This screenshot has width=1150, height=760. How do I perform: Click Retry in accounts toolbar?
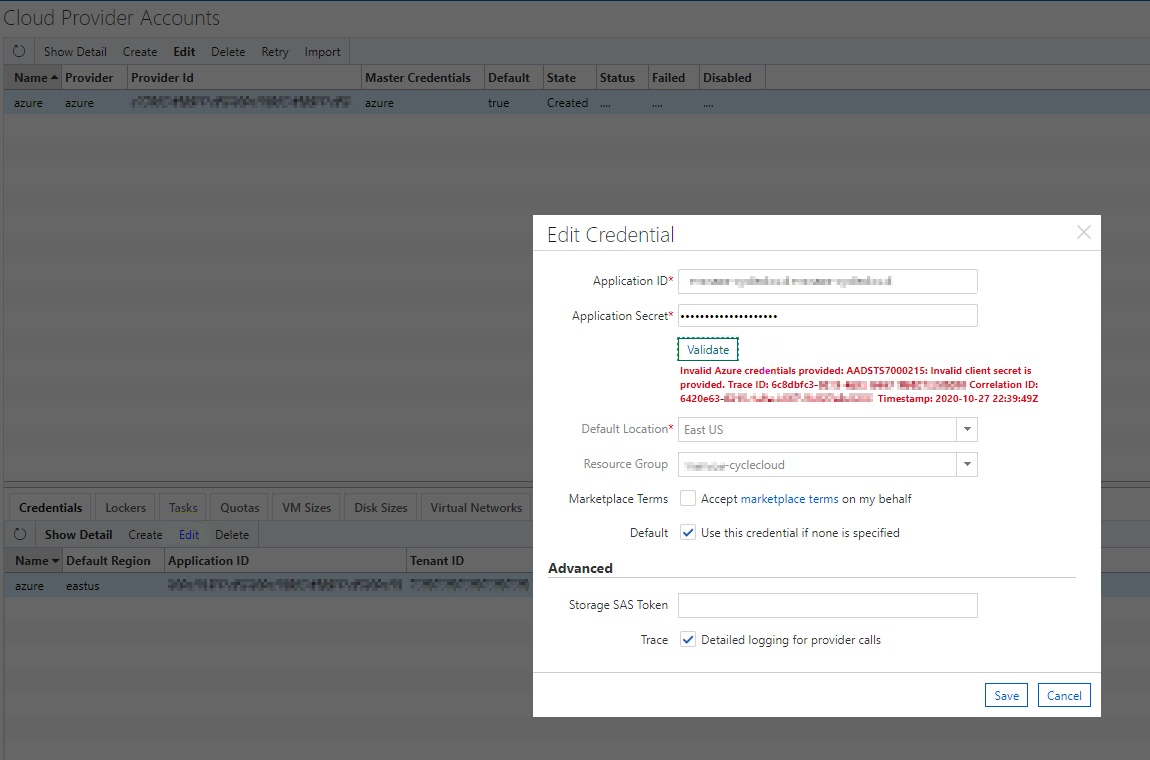pos(275,51)
